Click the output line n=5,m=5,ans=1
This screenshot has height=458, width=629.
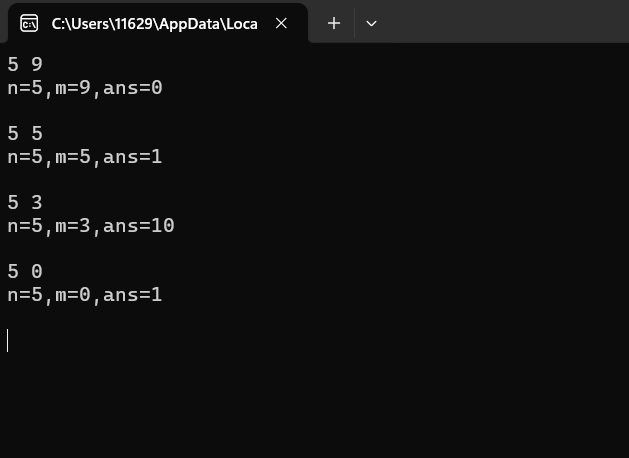coord(84,157)
